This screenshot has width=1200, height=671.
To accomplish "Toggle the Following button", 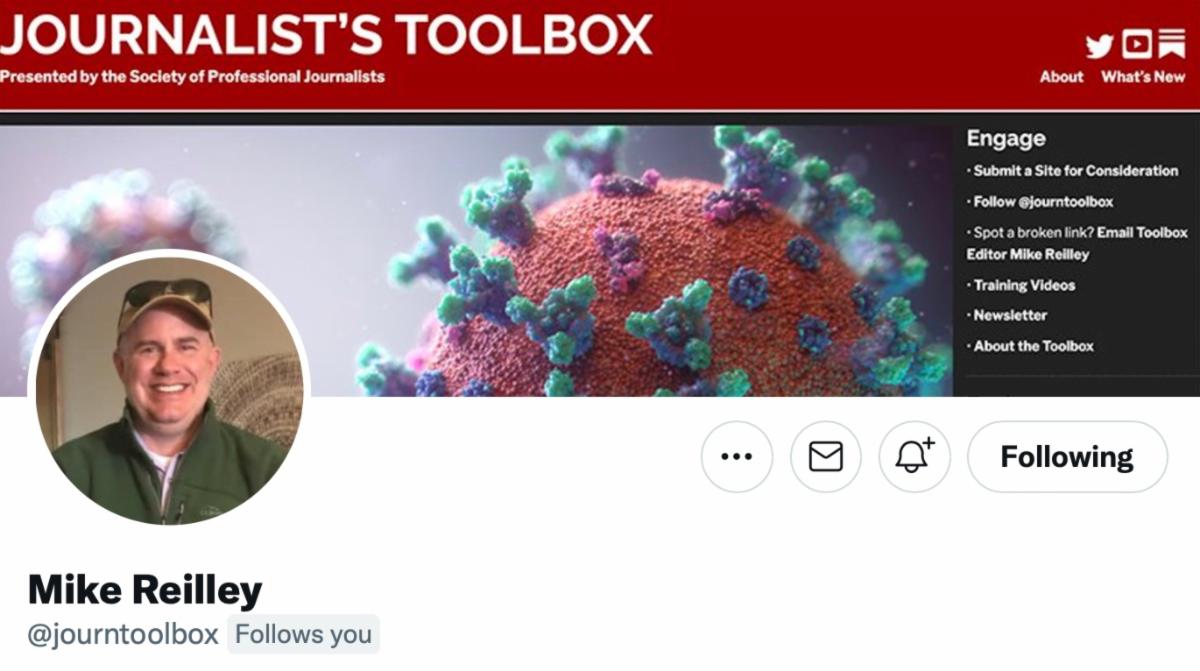I will pos(1067,457).
